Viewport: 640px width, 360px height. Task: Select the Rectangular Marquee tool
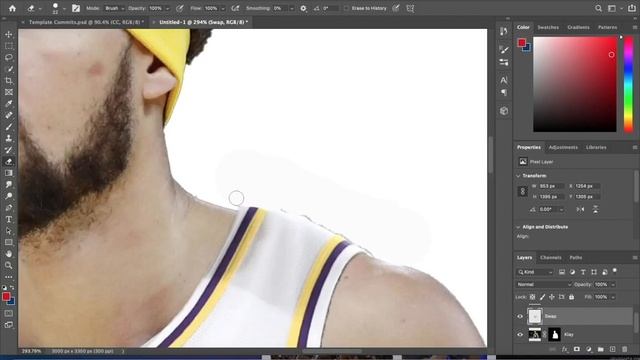(9, 46)
